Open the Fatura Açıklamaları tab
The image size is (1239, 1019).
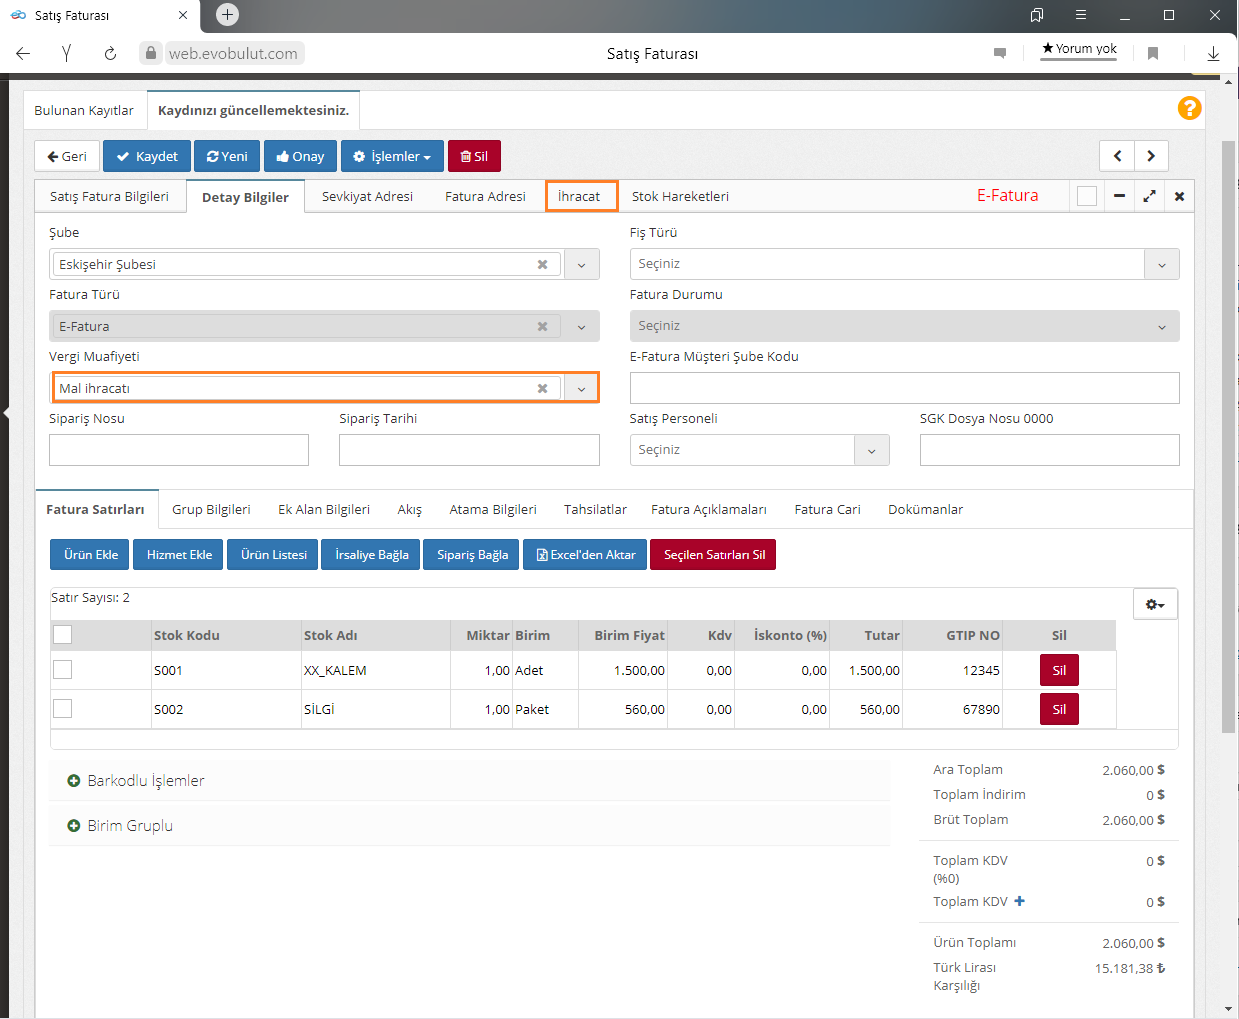(x=708, y=510)
